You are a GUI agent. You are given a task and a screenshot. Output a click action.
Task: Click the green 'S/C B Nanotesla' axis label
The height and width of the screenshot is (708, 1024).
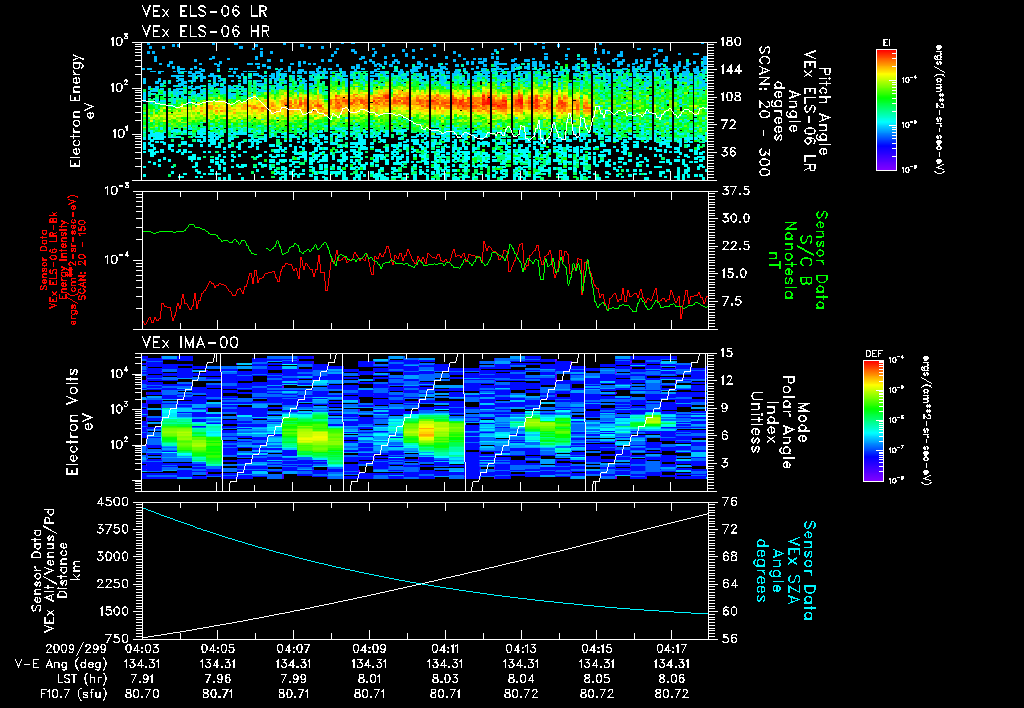[x=795, y=260]
